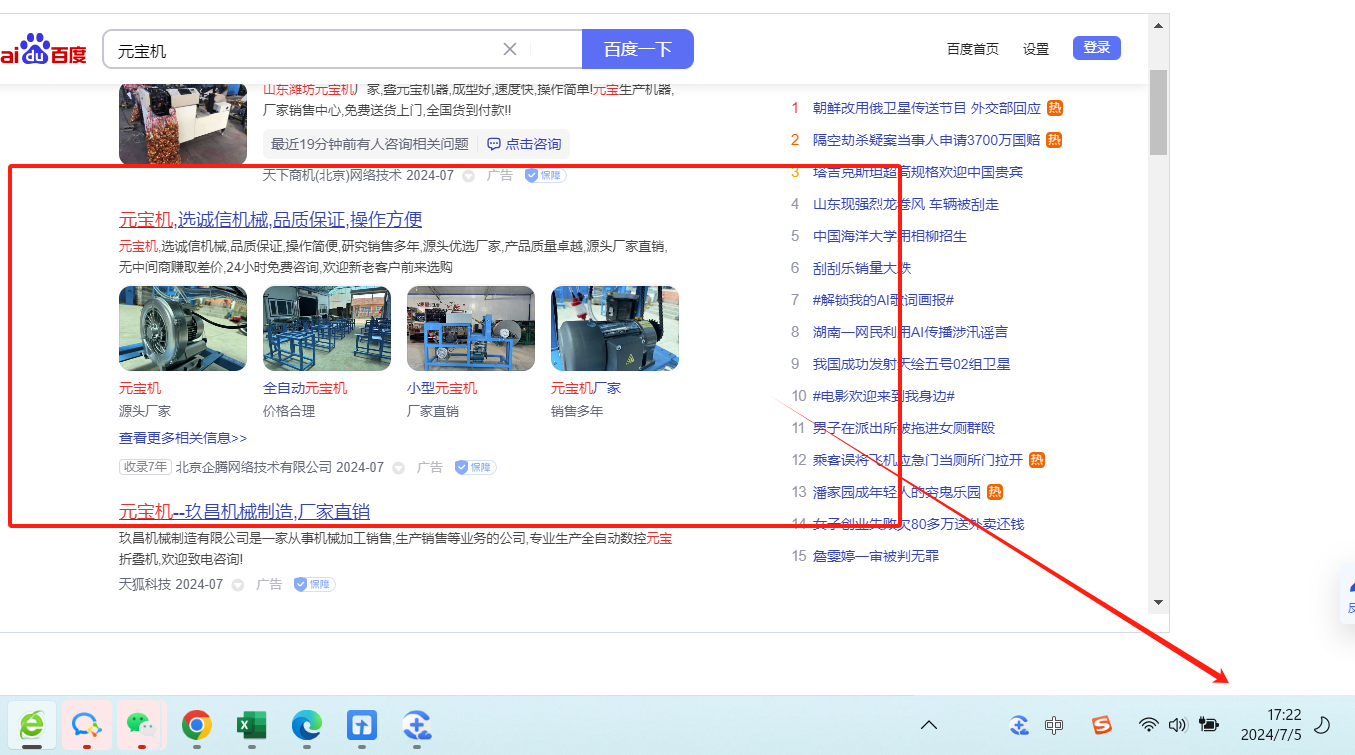This screenshot has width=1355, height=755.
Task: Click the 元宝机厂家 link
Action: pyautogui.click(x=586, y=388)
